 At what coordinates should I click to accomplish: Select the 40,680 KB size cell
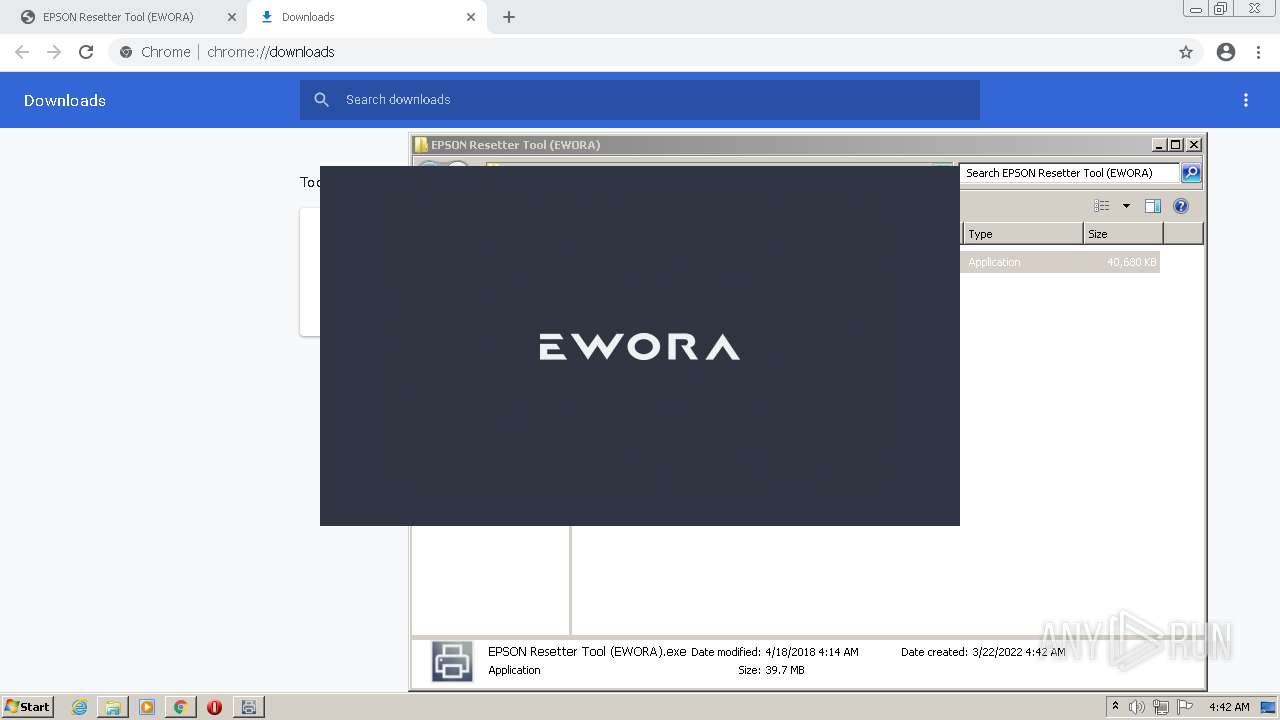(x=1131, y=262)
